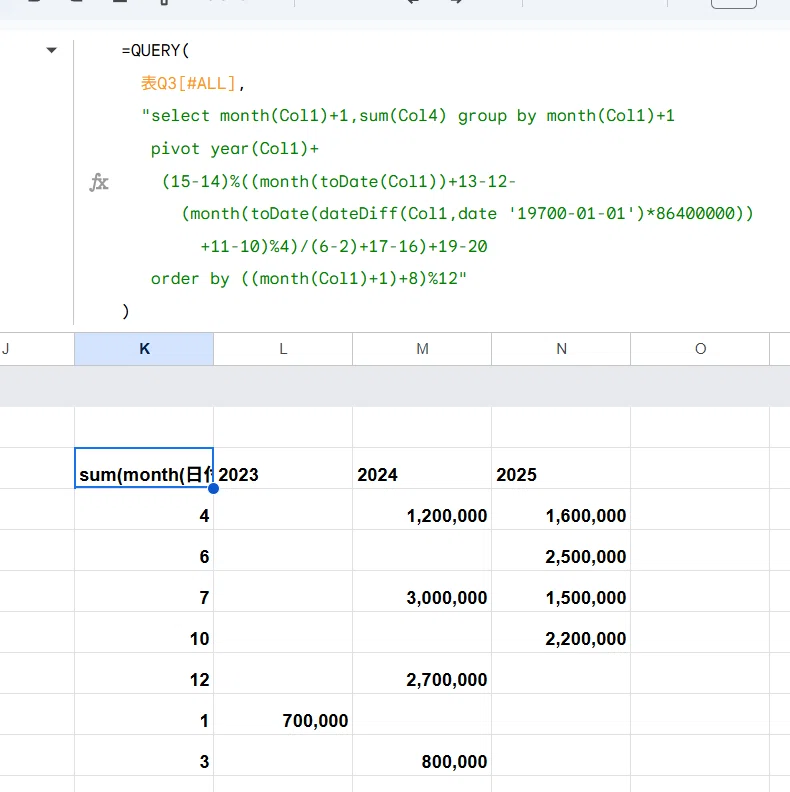Select column L header

point(283,349)
